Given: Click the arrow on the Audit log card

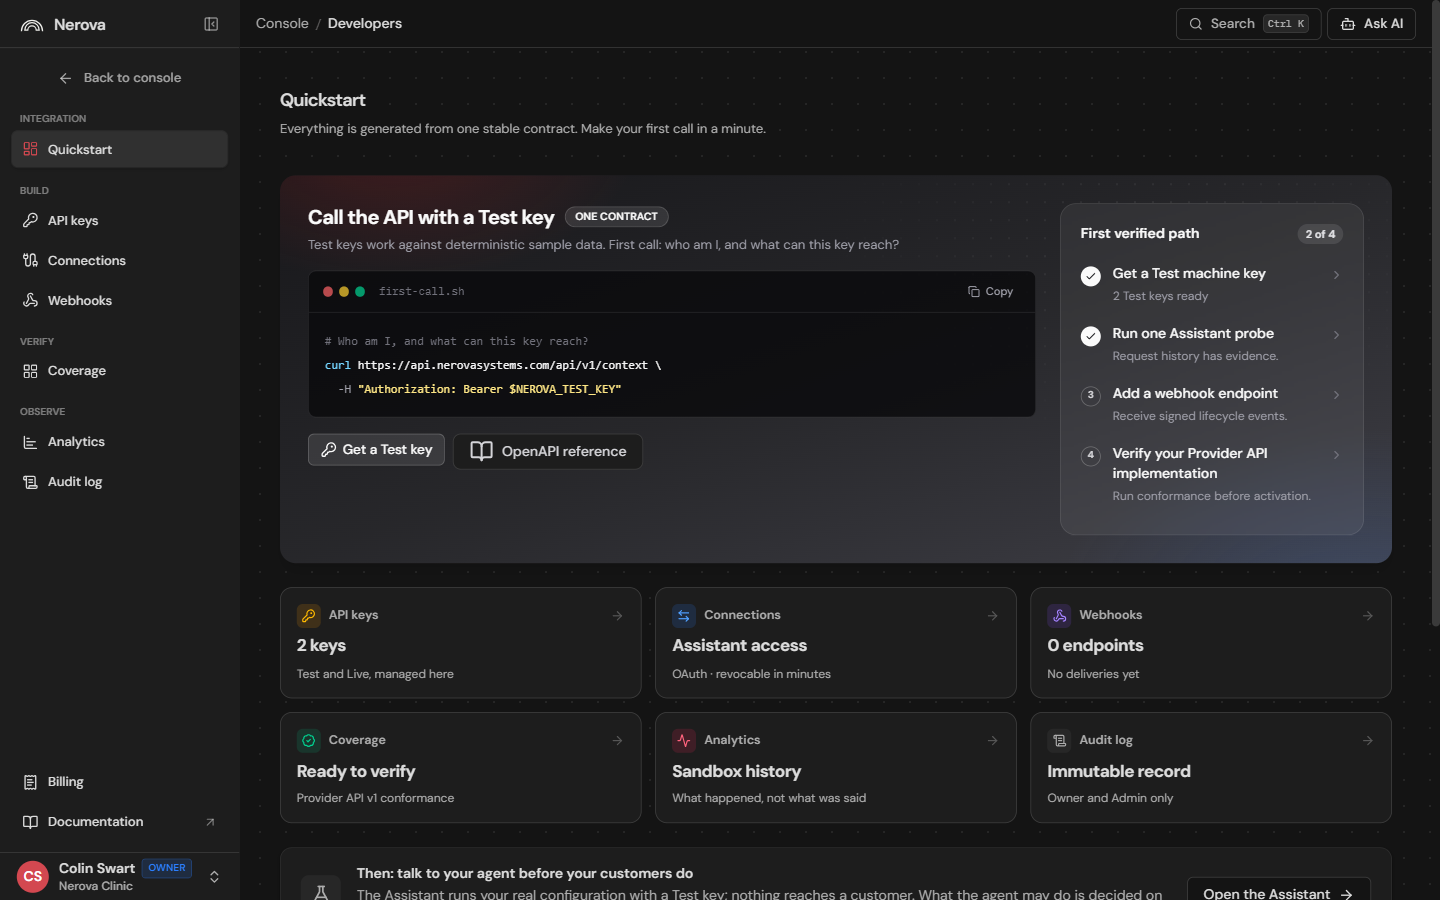Looking at the screenshot, I should (1367, 741).
